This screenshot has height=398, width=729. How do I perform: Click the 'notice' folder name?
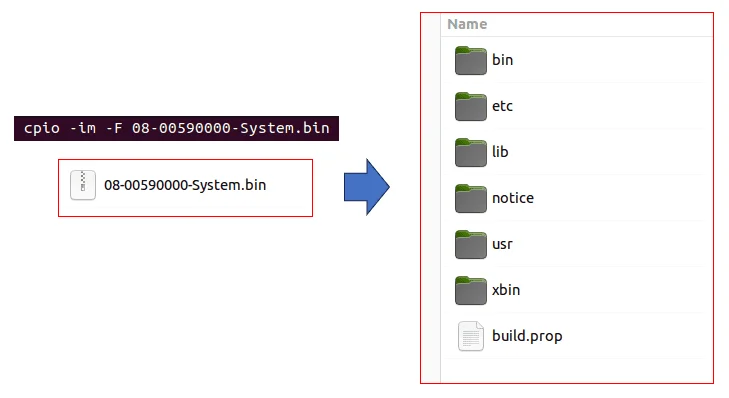pyautogui.click(x=513, y=198)
